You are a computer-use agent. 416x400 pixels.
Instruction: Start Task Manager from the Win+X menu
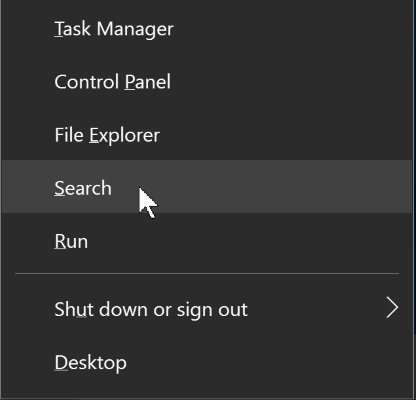click(207, 29)
